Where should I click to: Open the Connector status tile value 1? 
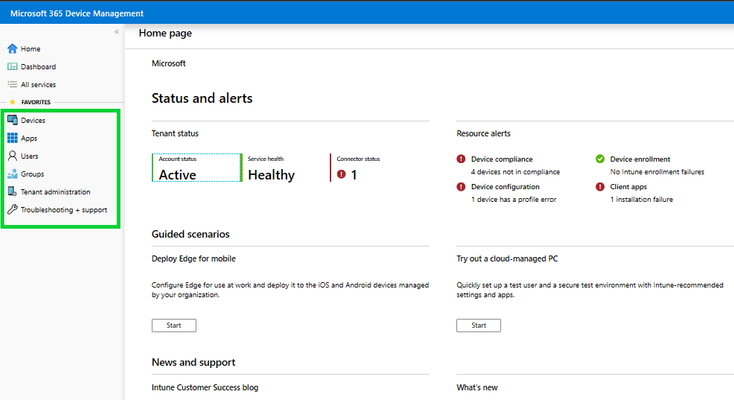click(354, 175)
